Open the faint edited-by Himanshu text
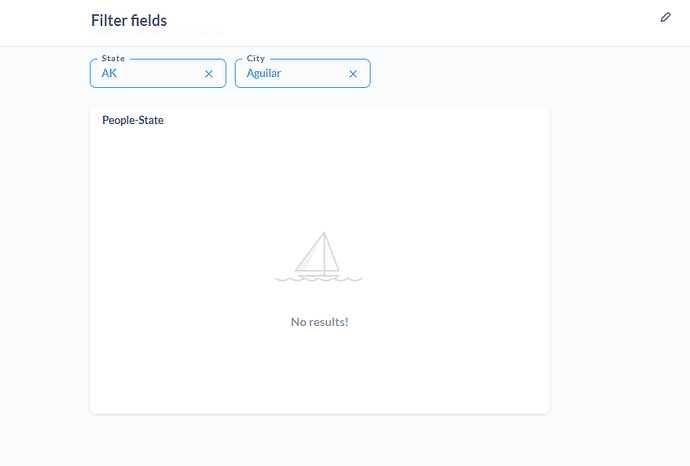Screen dimensions: 690x466 pyautogui.click(x=157, y=32)
